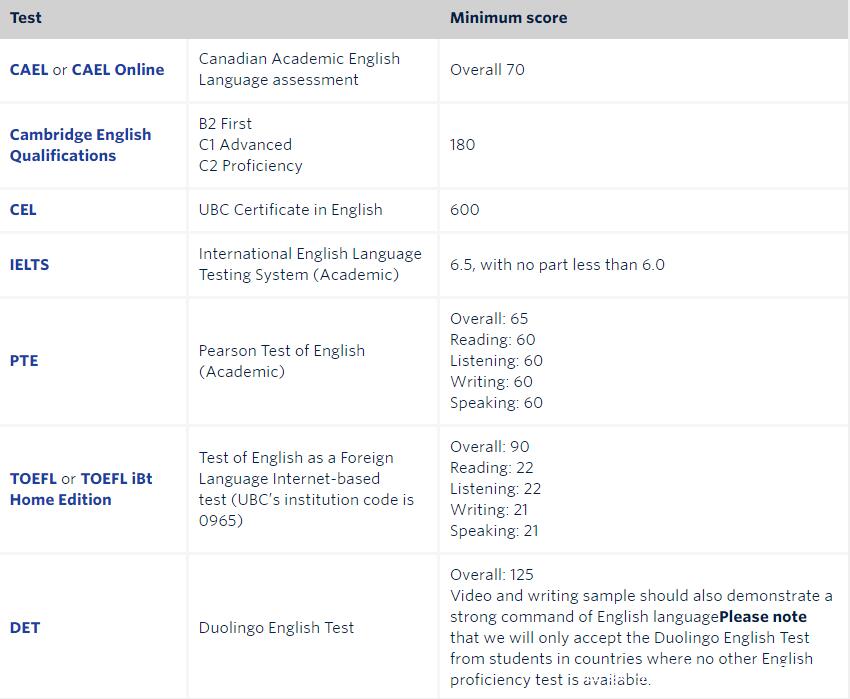Click the CEL test link
Image resolution: width=850 pixels, height=699 pixels.
[x=23, y=210]
